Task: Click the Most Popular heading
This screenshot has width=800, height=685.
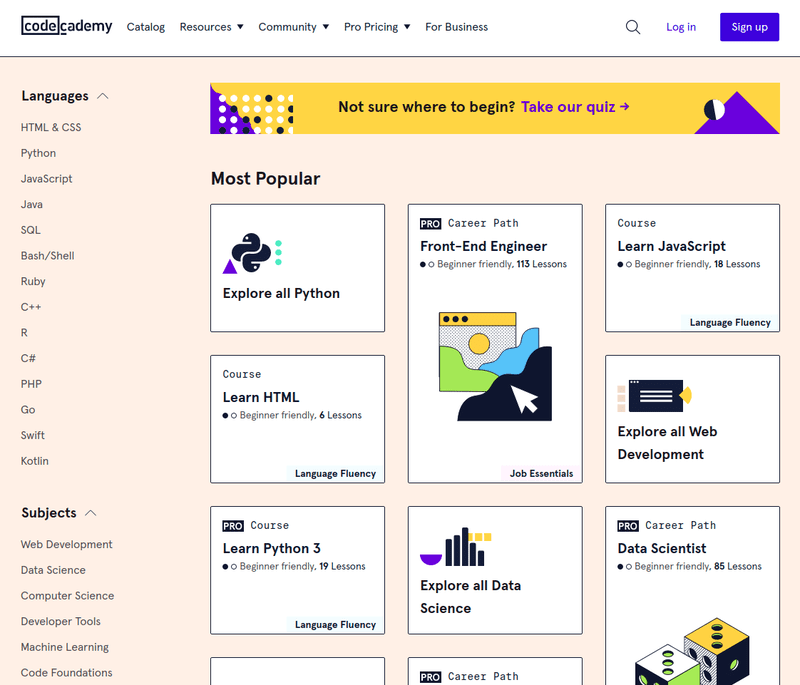Action: (265, 179)
